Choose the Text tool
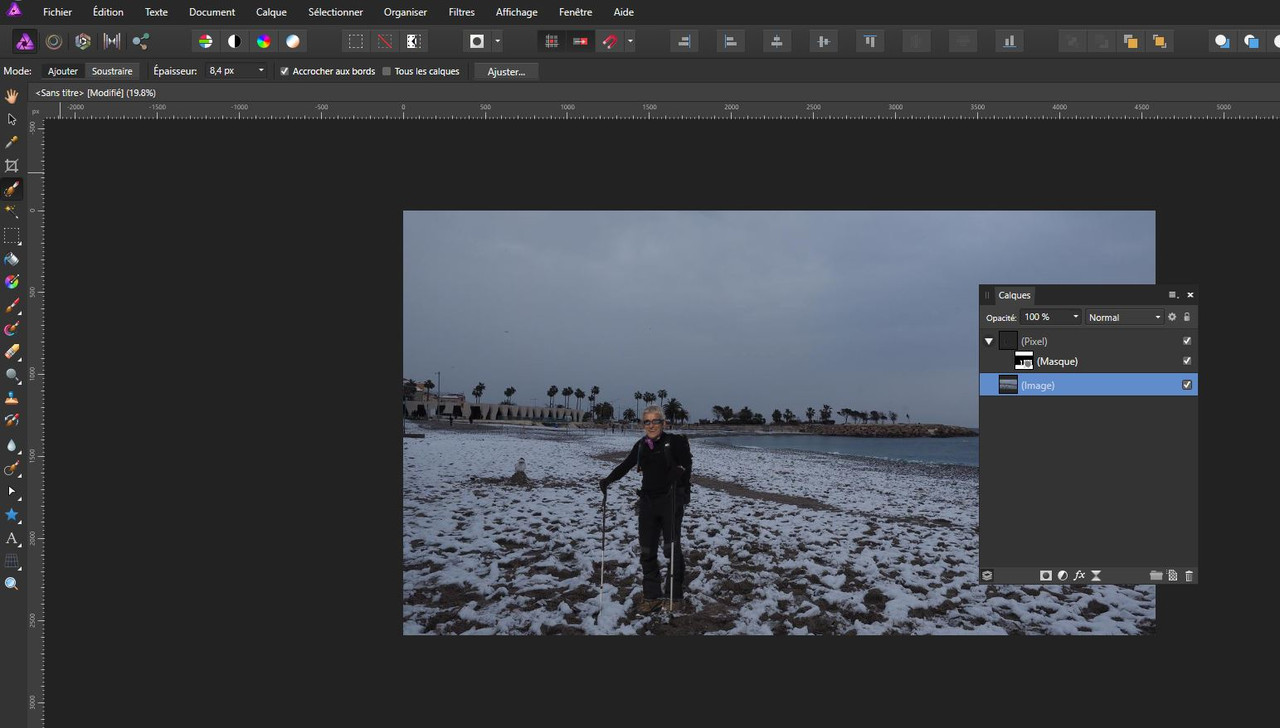The width and height of the screenshot is (1280, 728). (12, 539)
